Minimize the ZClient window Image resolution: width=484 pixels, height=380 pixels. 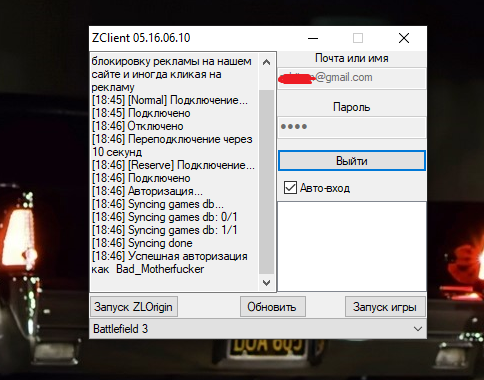point(313,38)
